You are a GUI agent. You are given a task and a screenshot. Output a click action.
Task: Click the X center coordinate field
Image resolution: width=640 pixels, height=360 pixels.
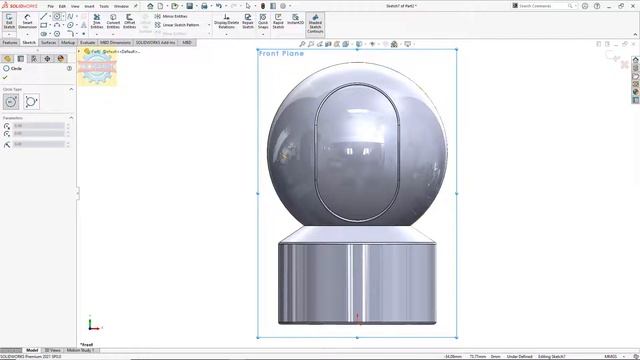click(x=39, y=126)
